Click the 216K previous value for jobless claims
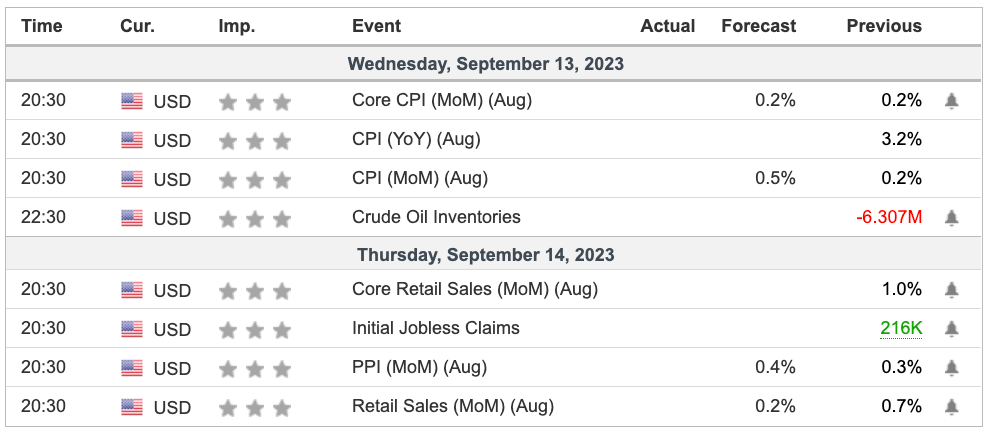Viewport: 990px width, 438px height. click(901, 328)
